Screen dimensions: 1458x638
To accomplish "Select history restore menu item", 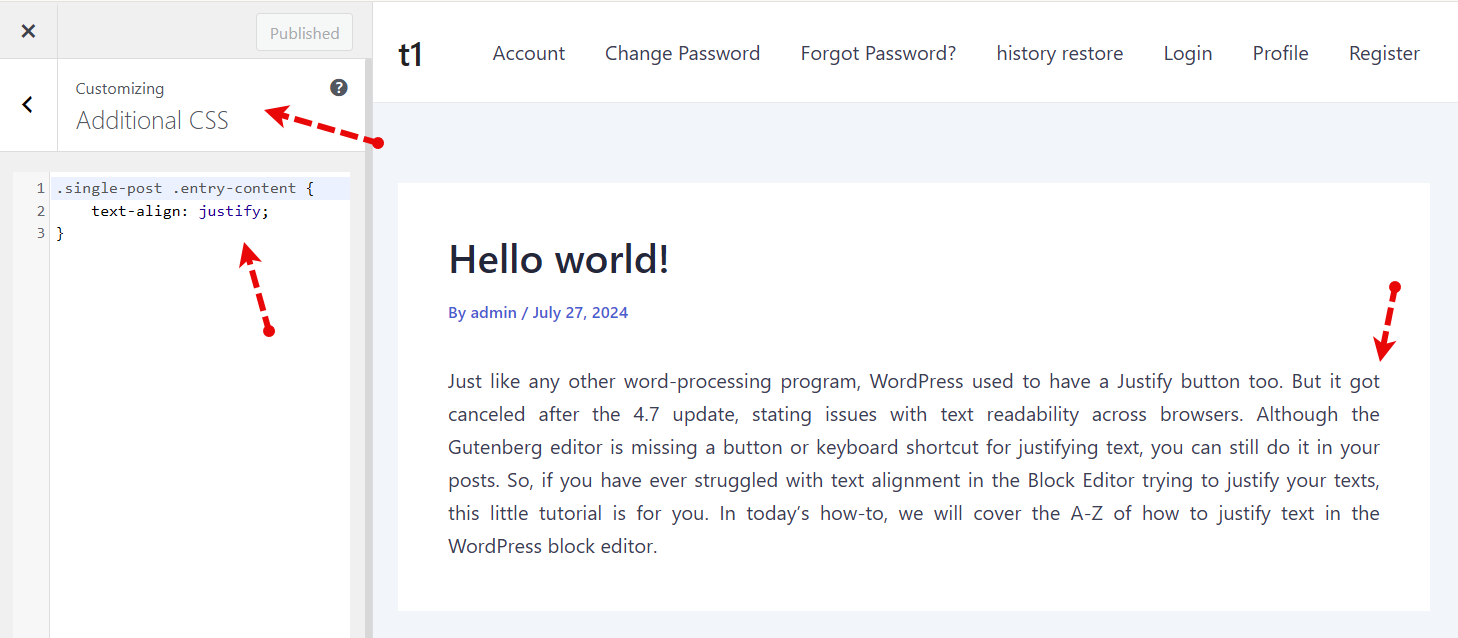I will pyautogui.click(x=1059, y=54).
